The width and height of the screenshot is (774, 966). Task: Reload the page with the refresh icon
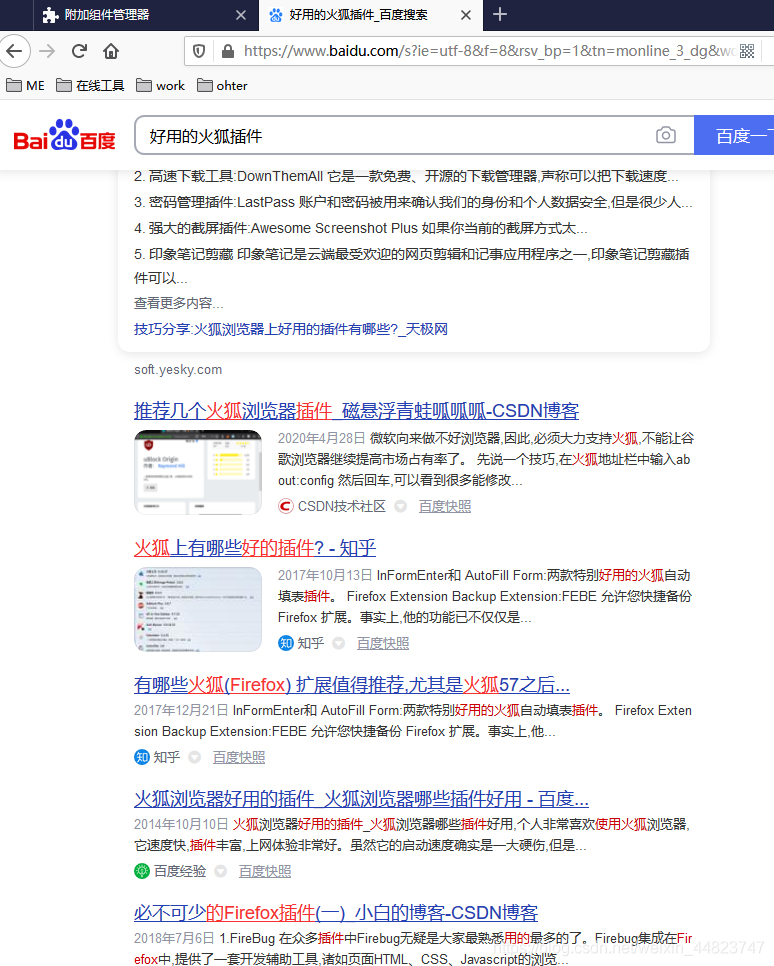pyautogui.click(x=79, y=51)
